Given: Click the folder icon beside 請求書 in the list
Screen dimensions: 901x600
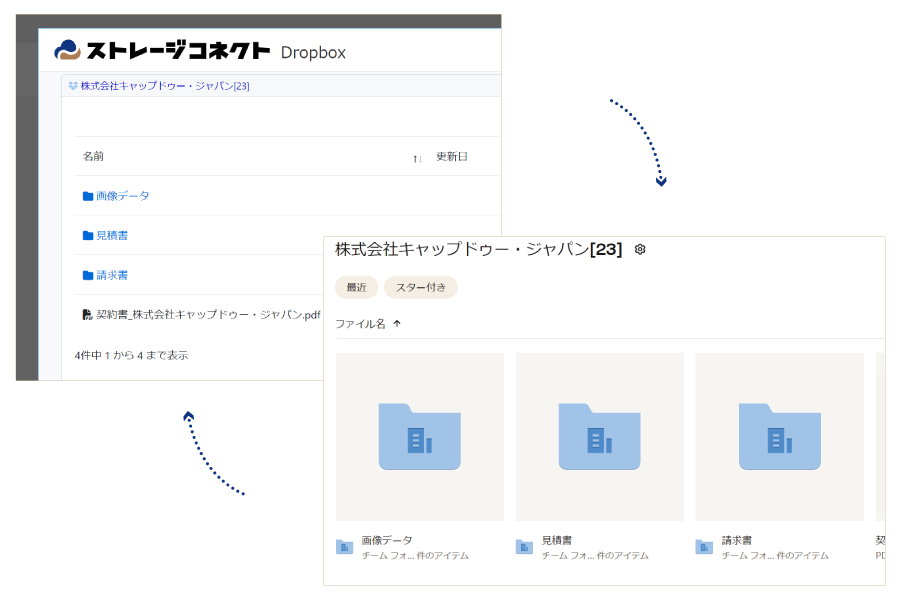Looking at the screenshot, I should [88, 275].
